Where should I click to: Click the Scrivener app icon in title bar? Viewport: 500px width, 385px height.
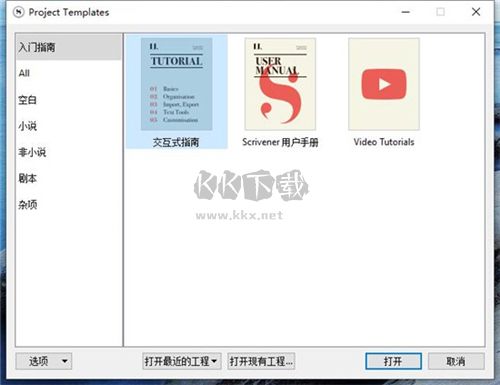tap(19, 12)
